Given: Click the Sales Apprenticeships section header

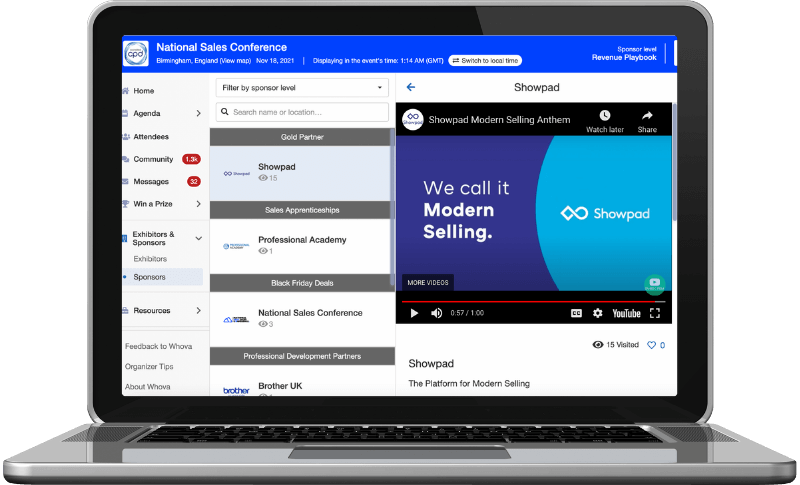Looking at the screenshot, I should tap(300, 210).
